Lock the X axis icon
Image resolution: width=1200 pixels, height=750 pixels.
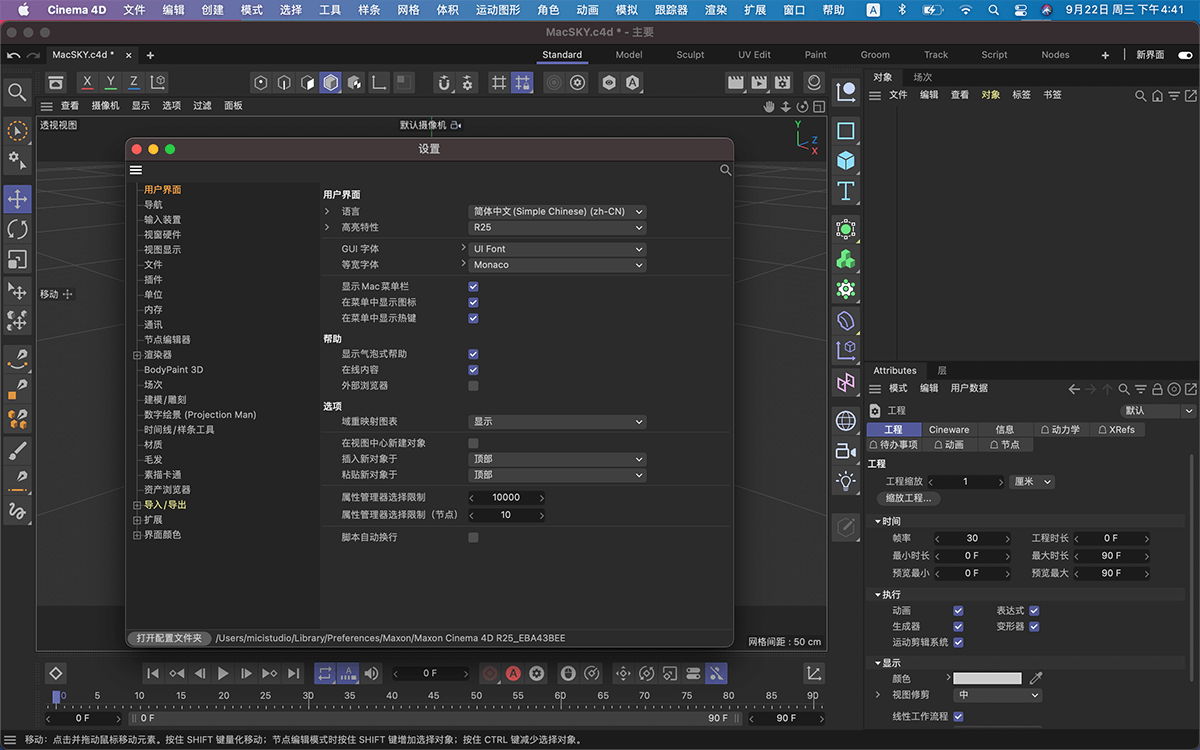pos(88,83)
